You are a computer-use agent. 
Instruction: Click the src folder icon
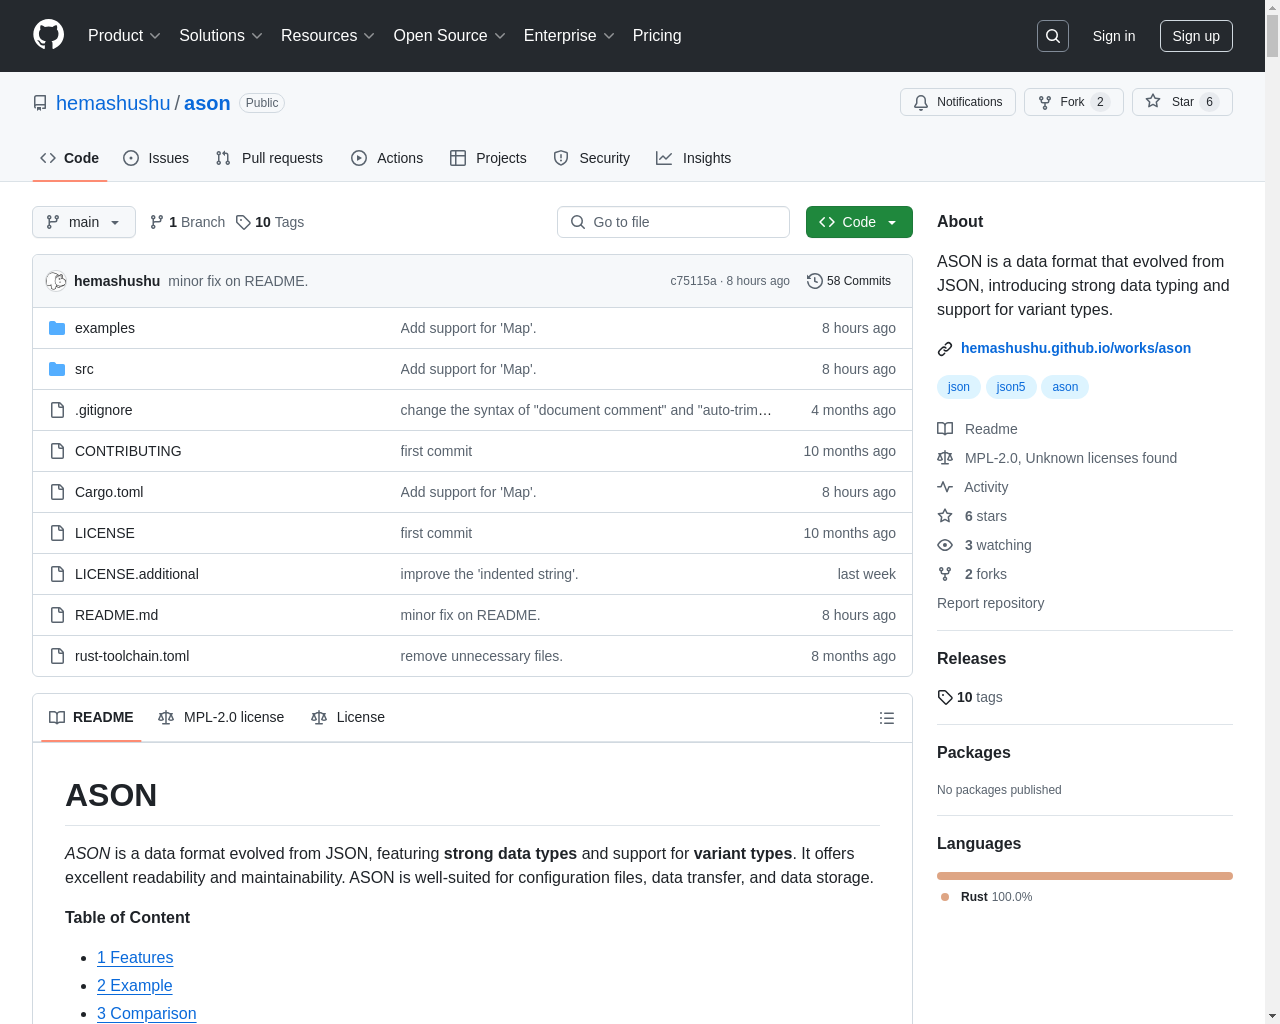click(57, 369)
